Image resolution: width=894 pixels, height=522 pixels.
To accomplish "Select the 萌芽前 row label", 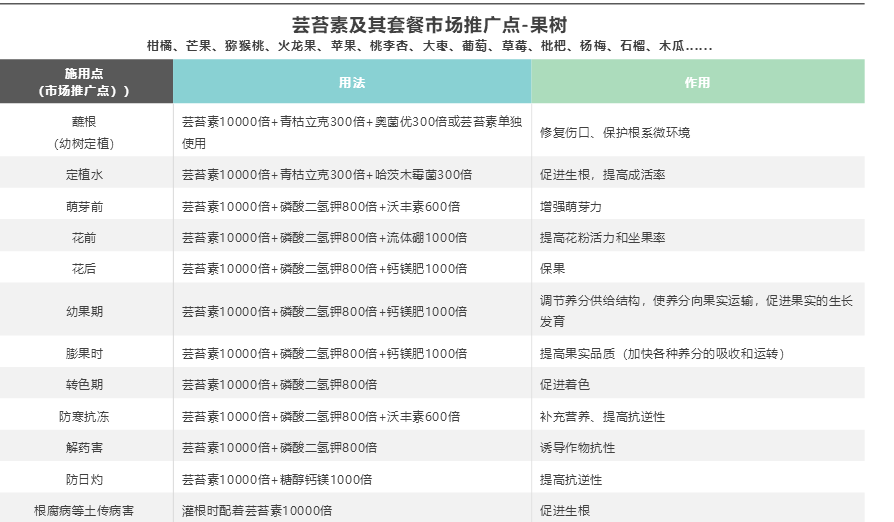I will [84, 206].
